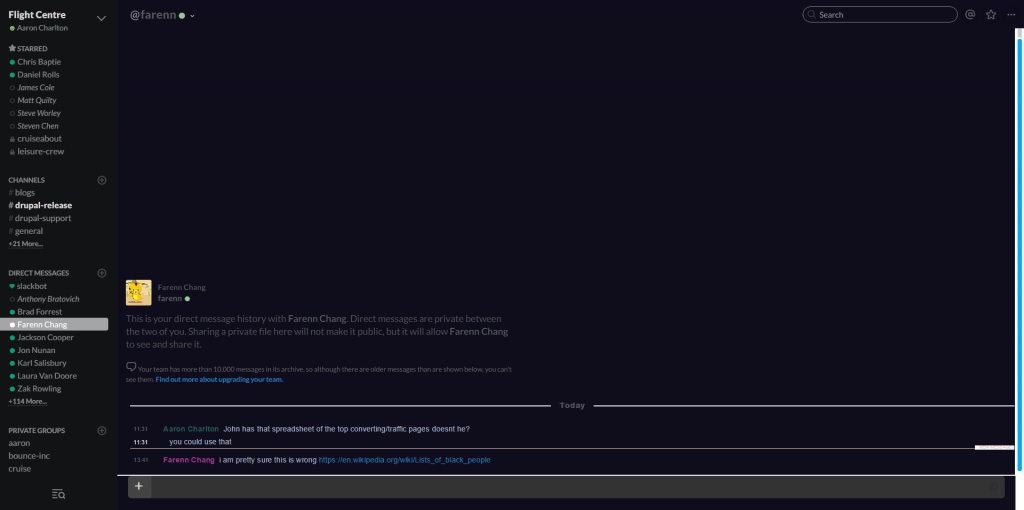
Task: Open Anthony Bratovich direct message
Action: 48,299
